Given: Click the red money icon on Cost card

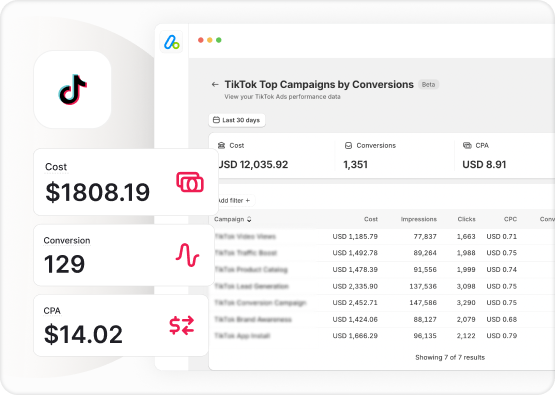Looking at the screenshot, I should point(190,182).
